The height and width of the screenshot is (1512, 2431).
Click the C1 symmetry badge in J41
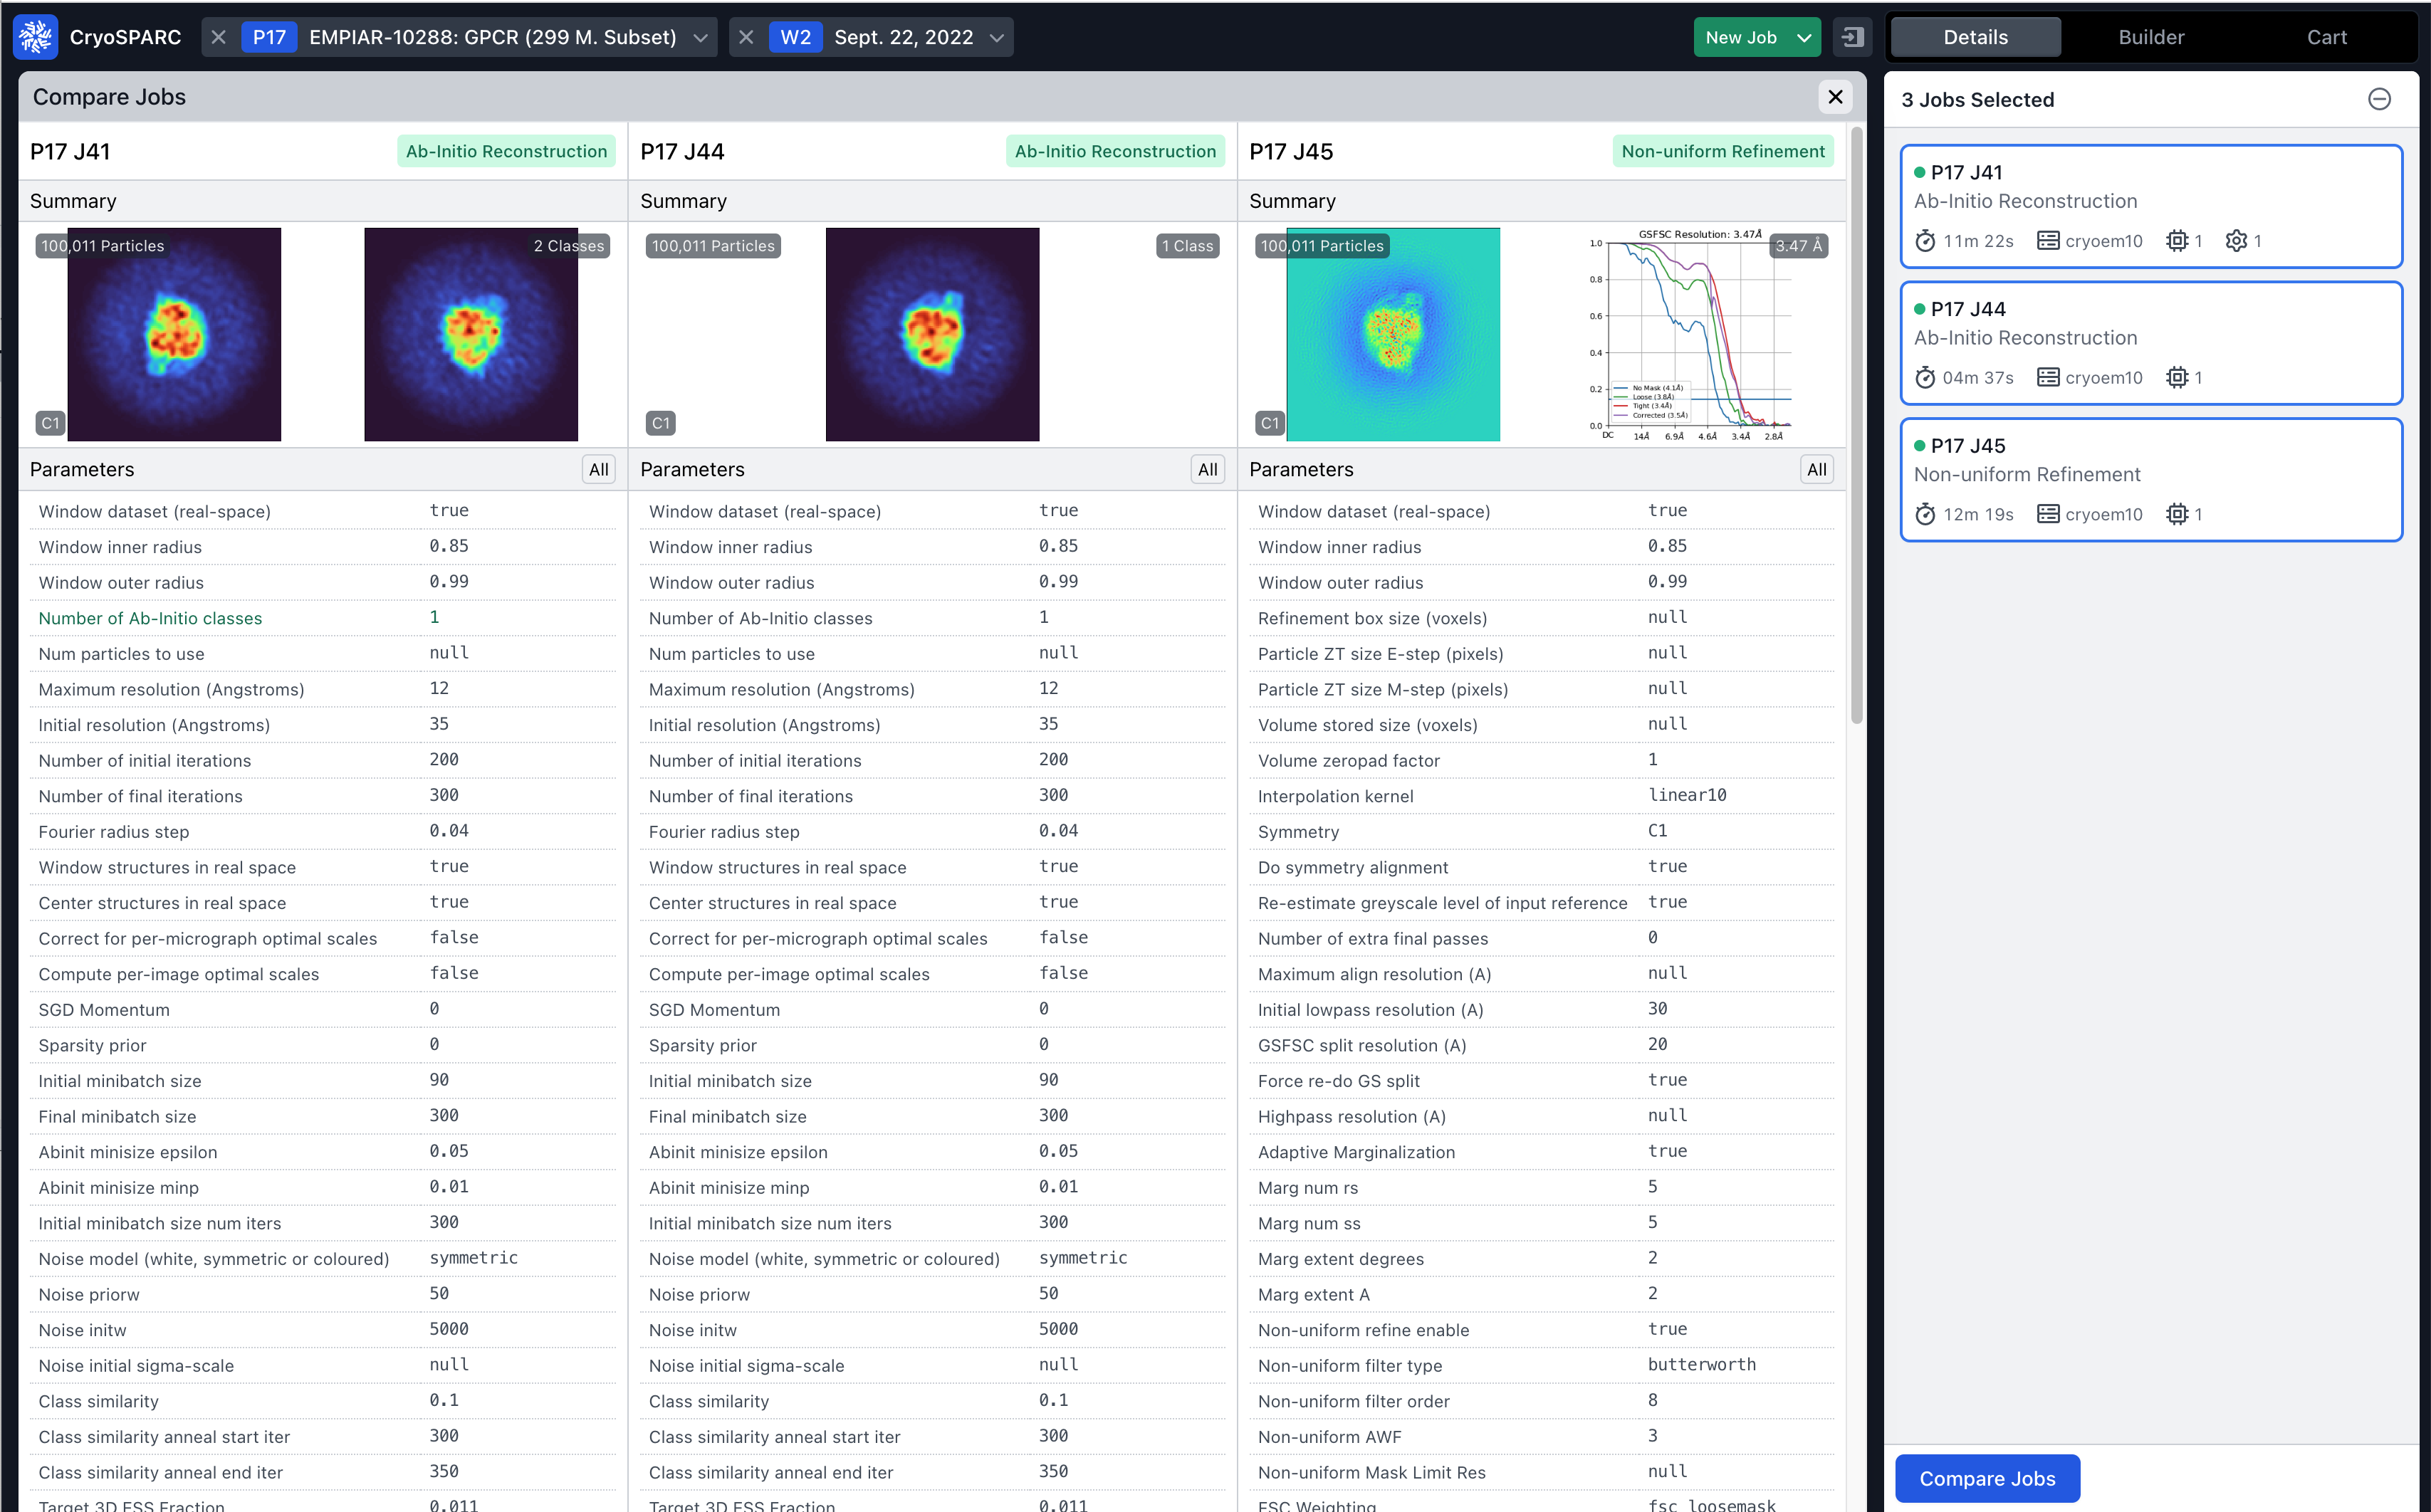(51, 423)
